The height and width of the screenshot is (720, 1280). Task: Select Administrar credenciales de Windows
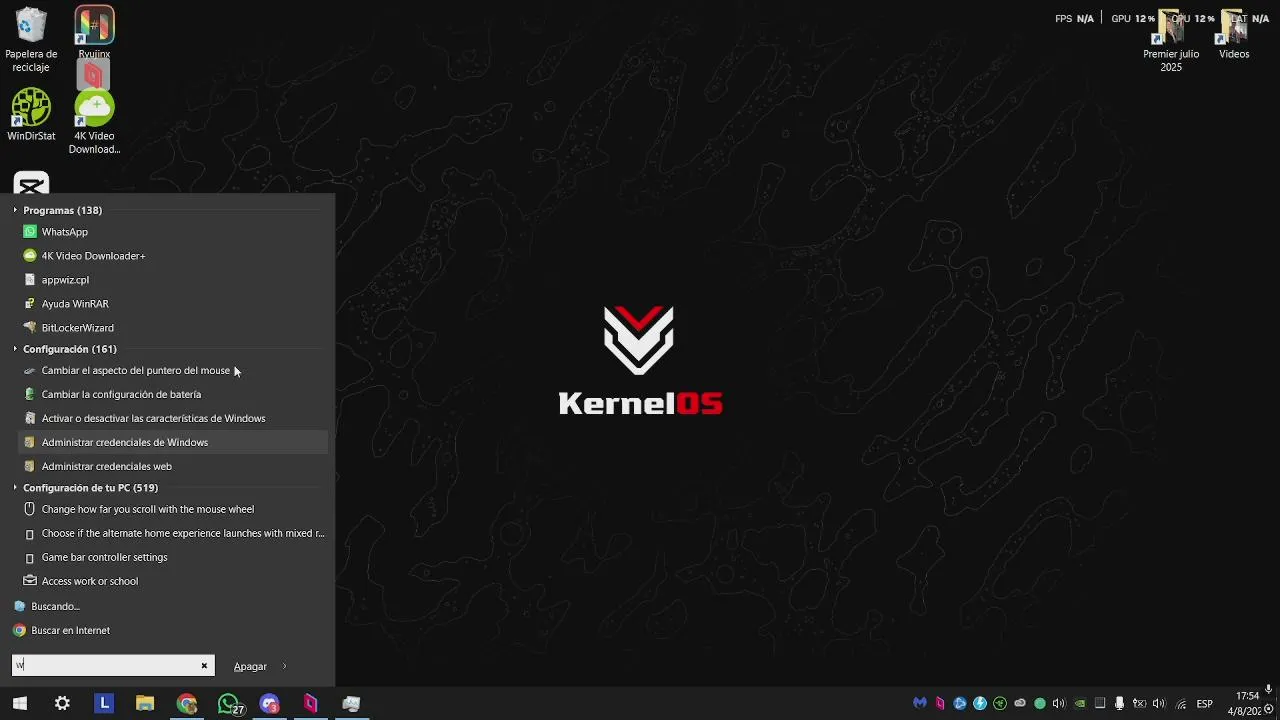pyautogui.click(x=172, y=442)
